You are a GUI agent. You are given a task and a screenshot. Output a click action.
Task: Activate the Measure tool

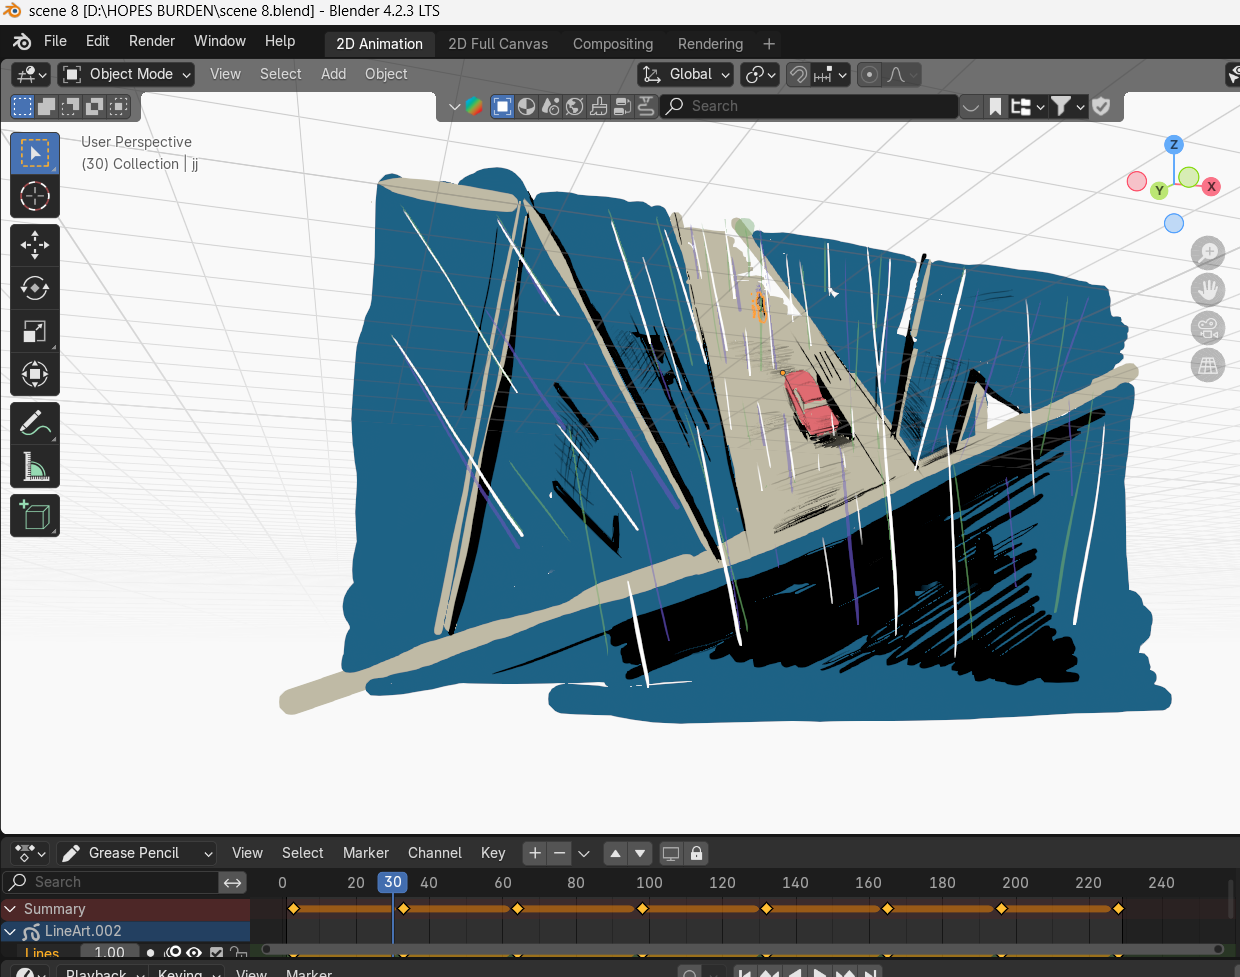coord(35,467)
